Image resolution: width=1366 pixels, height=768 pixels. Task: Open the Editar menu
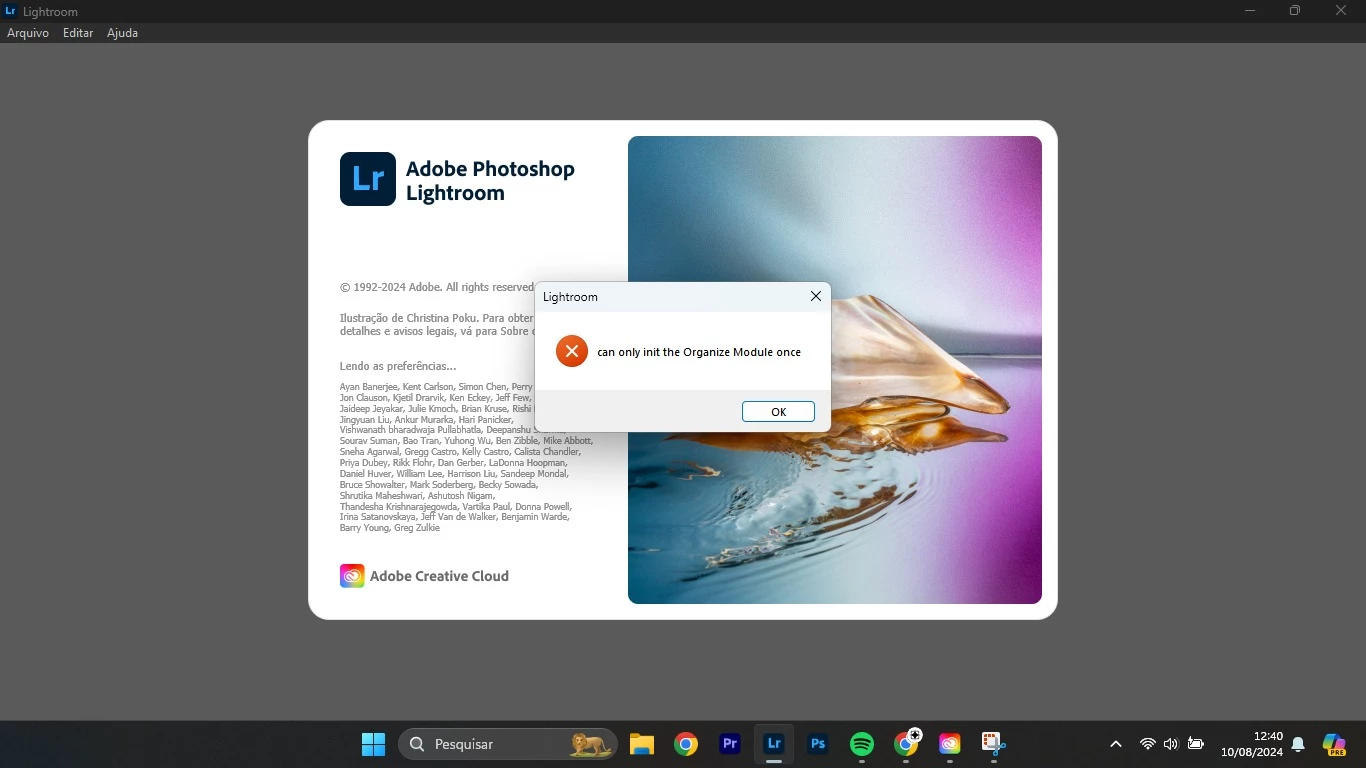tap(78, 33)
